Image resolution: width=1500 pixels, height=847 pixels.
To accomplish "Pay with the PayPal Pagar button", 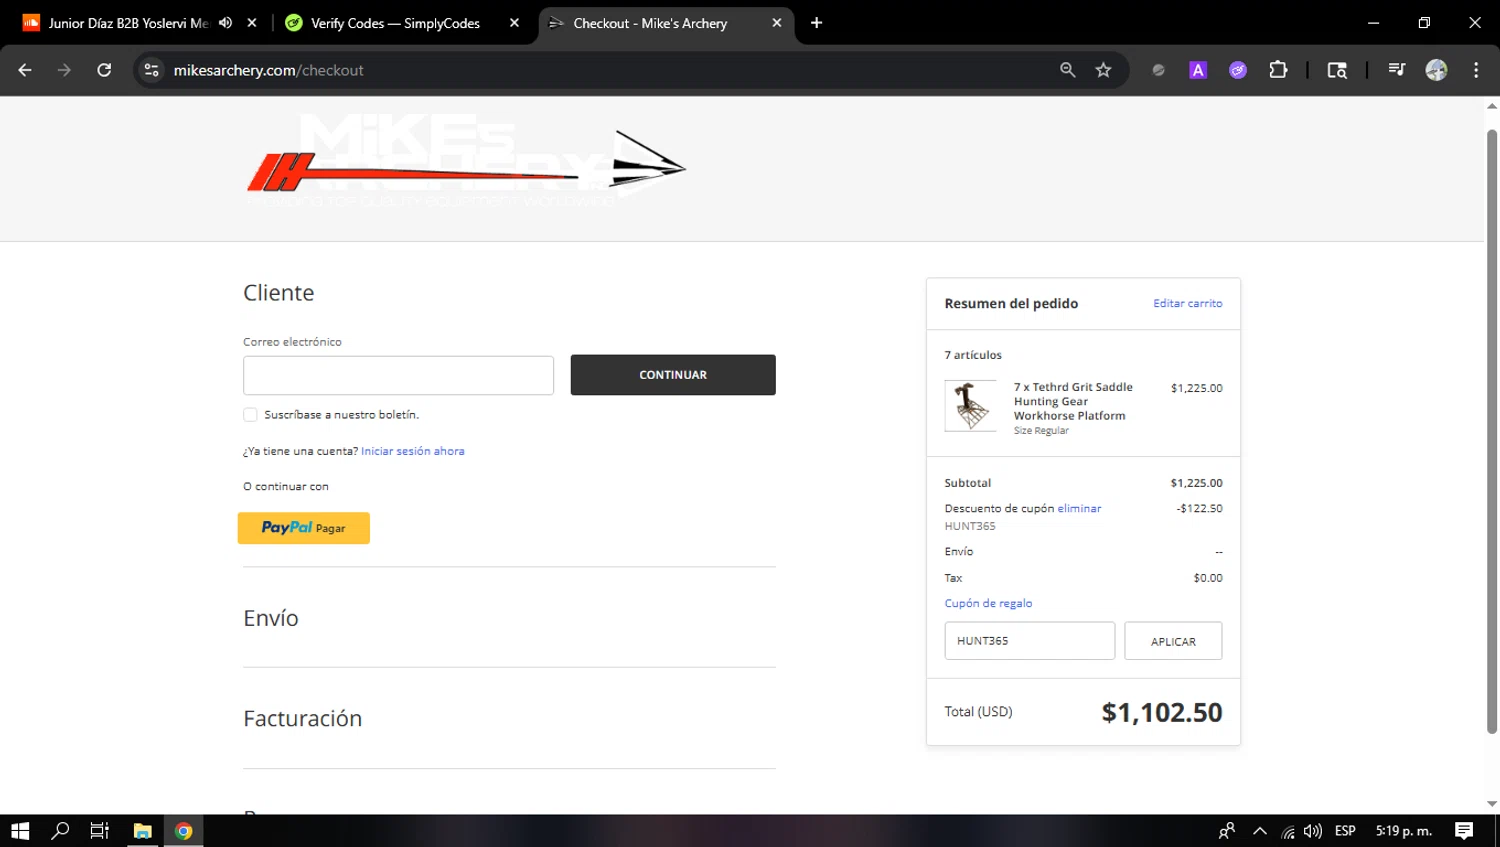I will (x=304, y=528).
